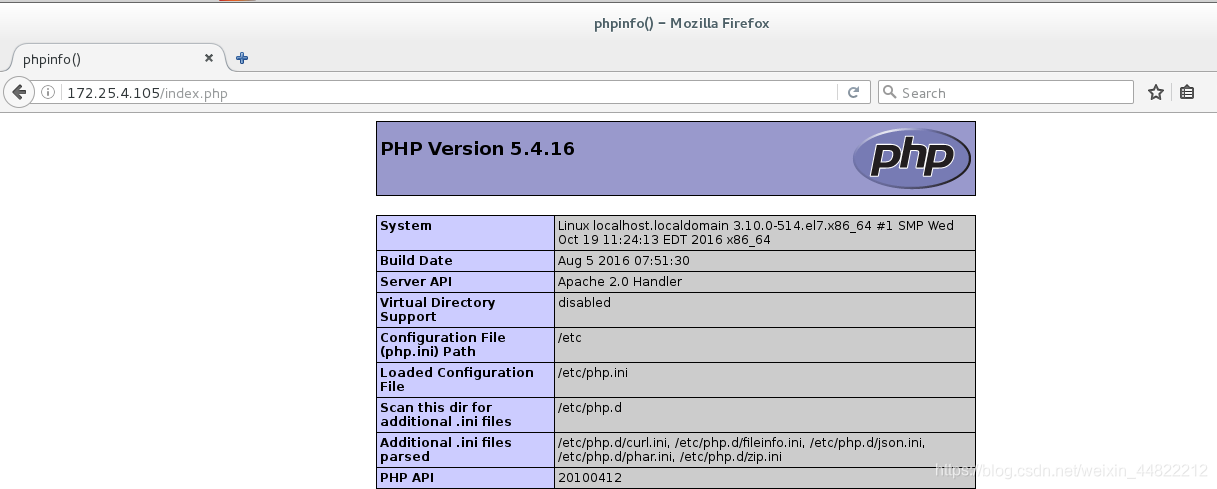The image size is (1217, 489).
Task: Click the window title phpinfo() - Mozilla Firefox
Action: tap(681, 23)
